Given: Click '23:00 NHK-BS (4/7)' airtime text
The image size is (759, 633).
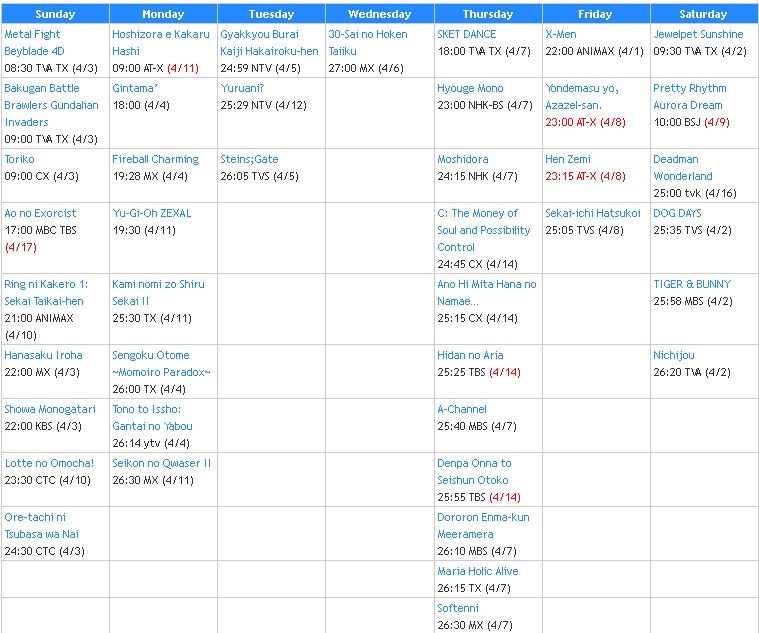Looking at the screenshot, I should [485, 106].
